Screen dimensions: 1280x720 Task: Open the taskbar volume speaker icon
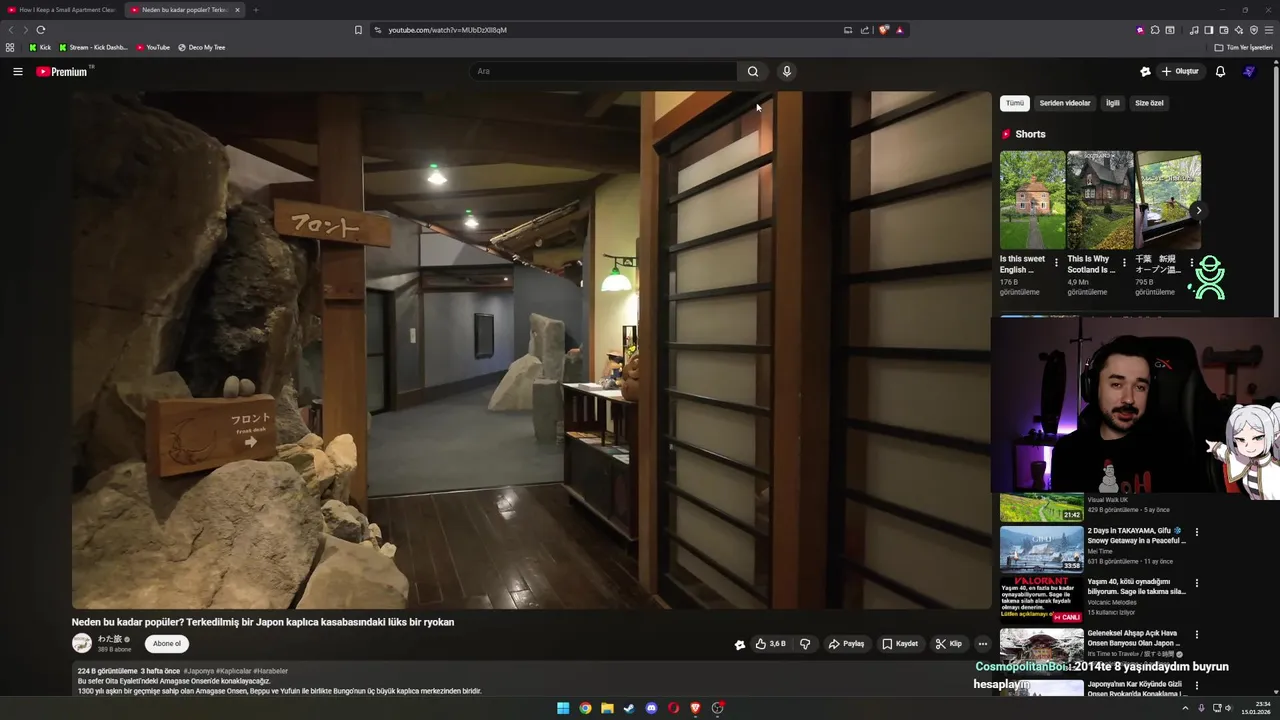(1230, 708)
